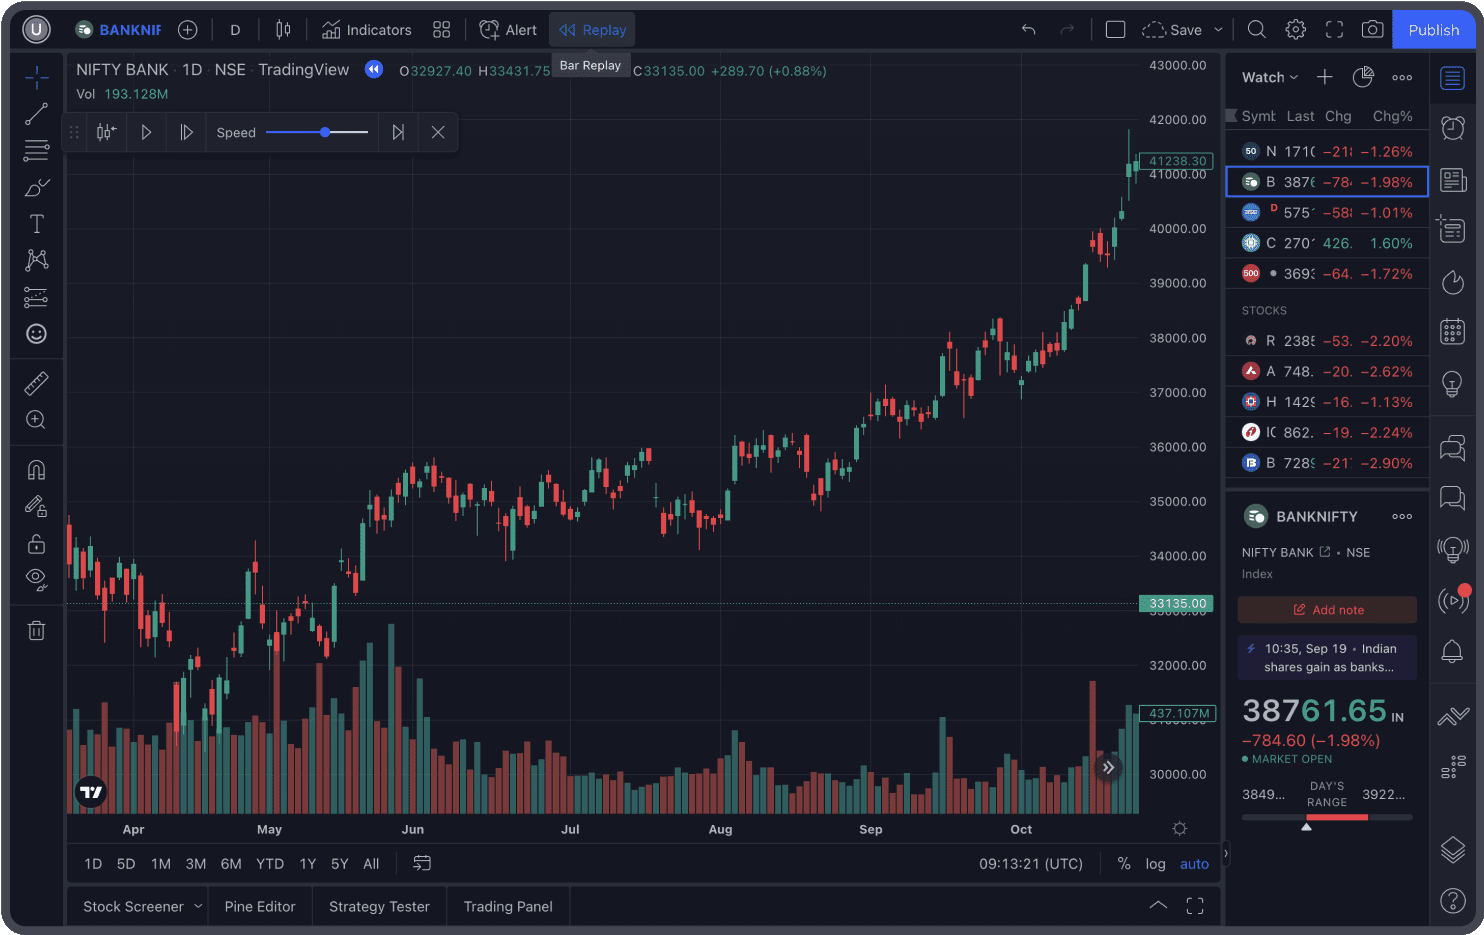Toggle magnet mode for drawings
This screenshot has width=1484, height=935.
[36, 470]
